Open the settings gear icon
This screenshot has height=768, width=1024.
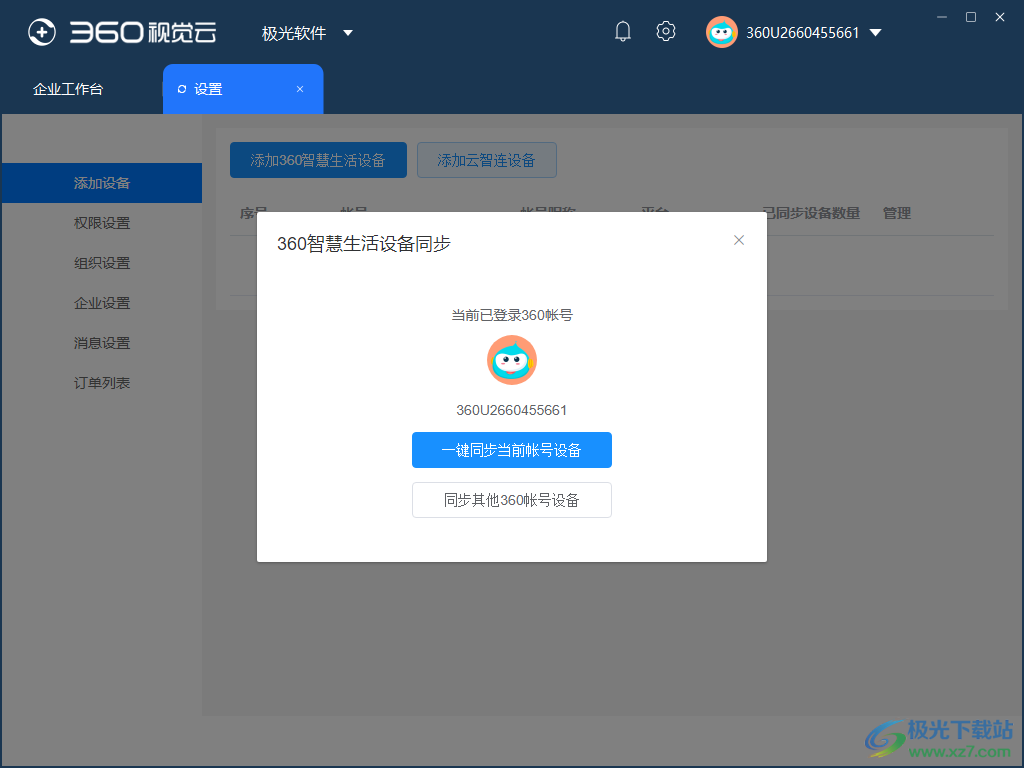point(665,31)
